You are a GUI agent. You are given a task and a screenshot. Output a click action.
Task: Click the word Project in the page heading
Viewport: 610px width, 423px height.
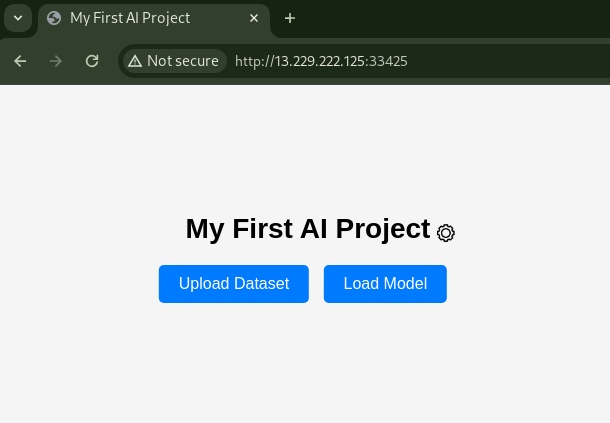[383, 229]
